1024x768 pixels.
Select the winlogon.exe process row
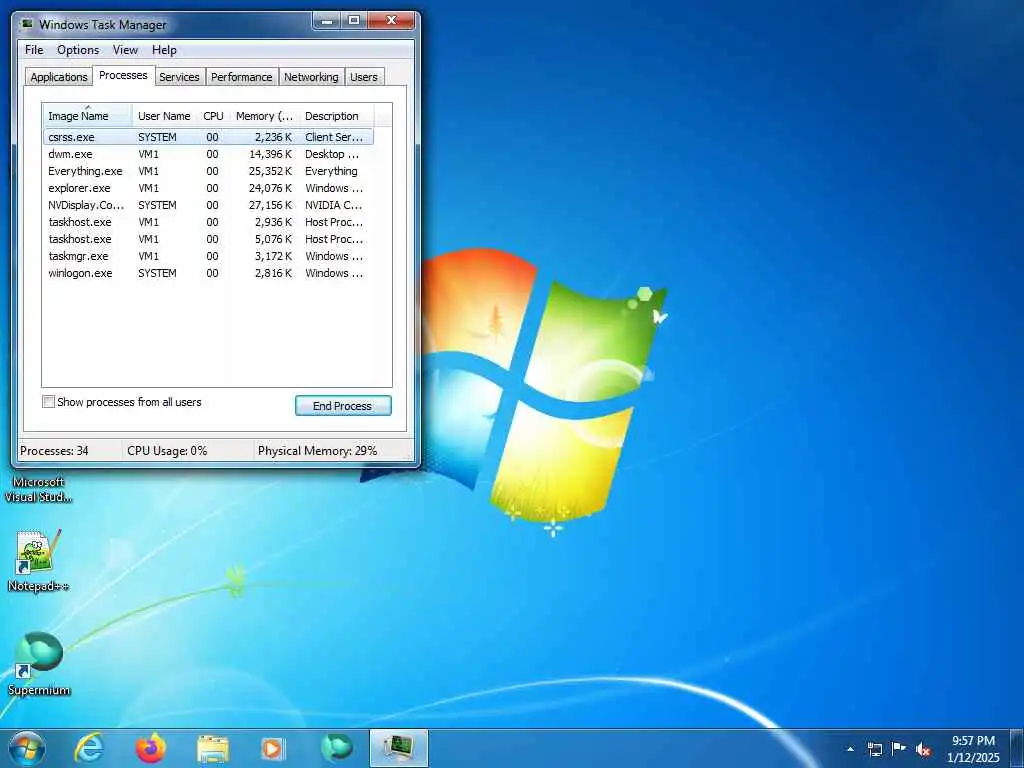click(x=208, y=273)
